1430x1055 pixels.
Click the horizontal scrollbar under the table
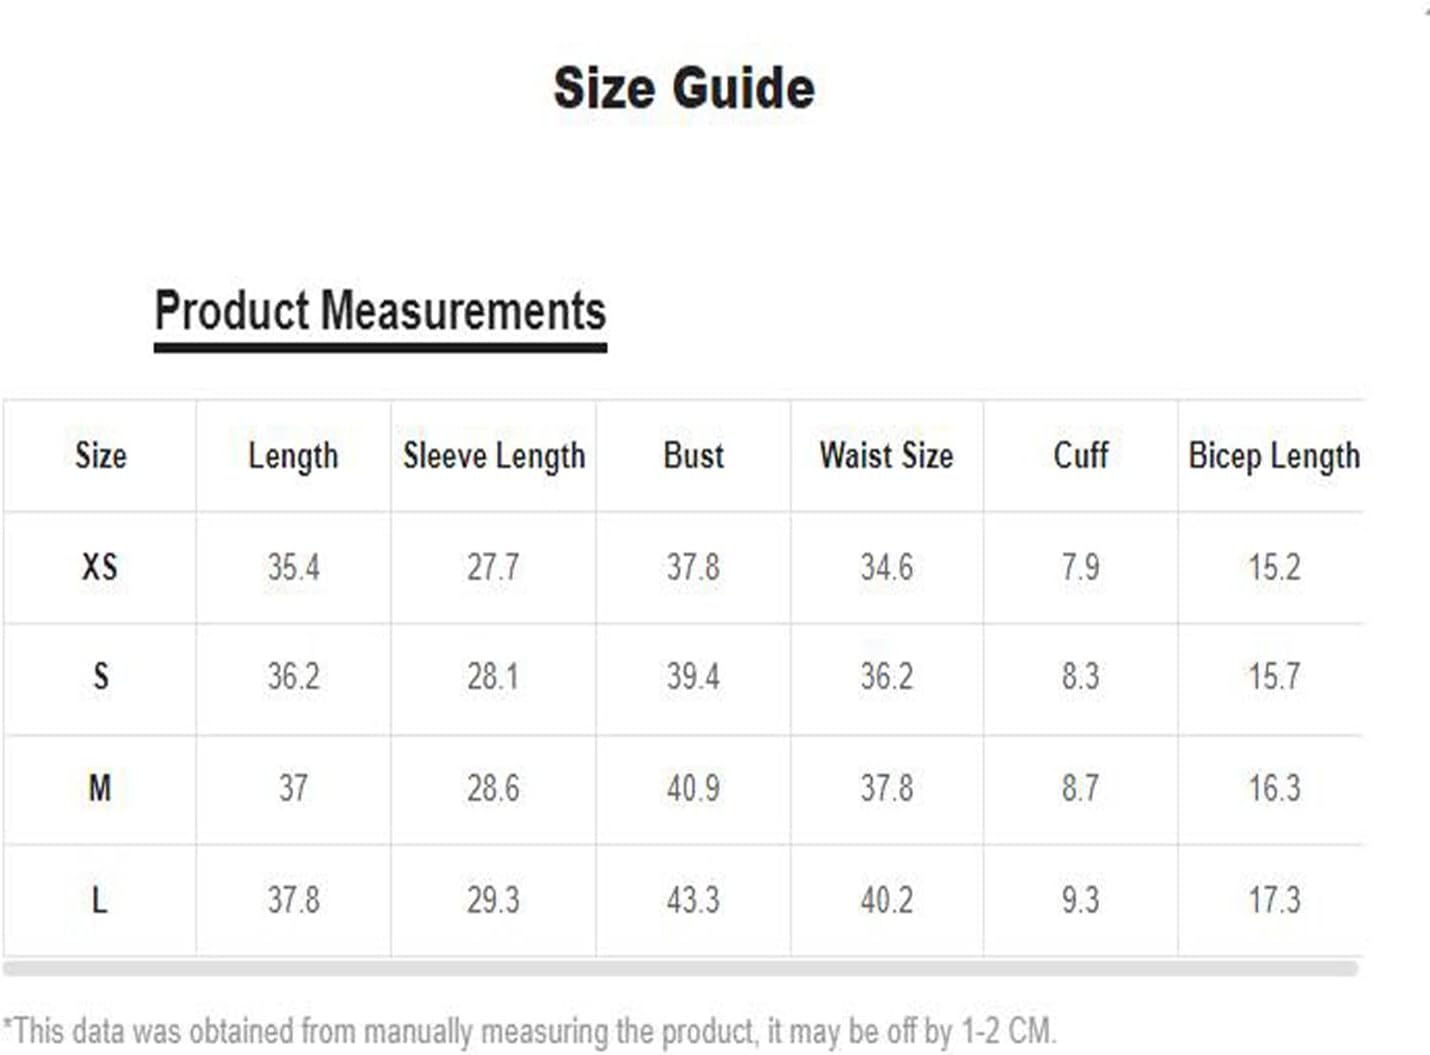tap(681, 968)
